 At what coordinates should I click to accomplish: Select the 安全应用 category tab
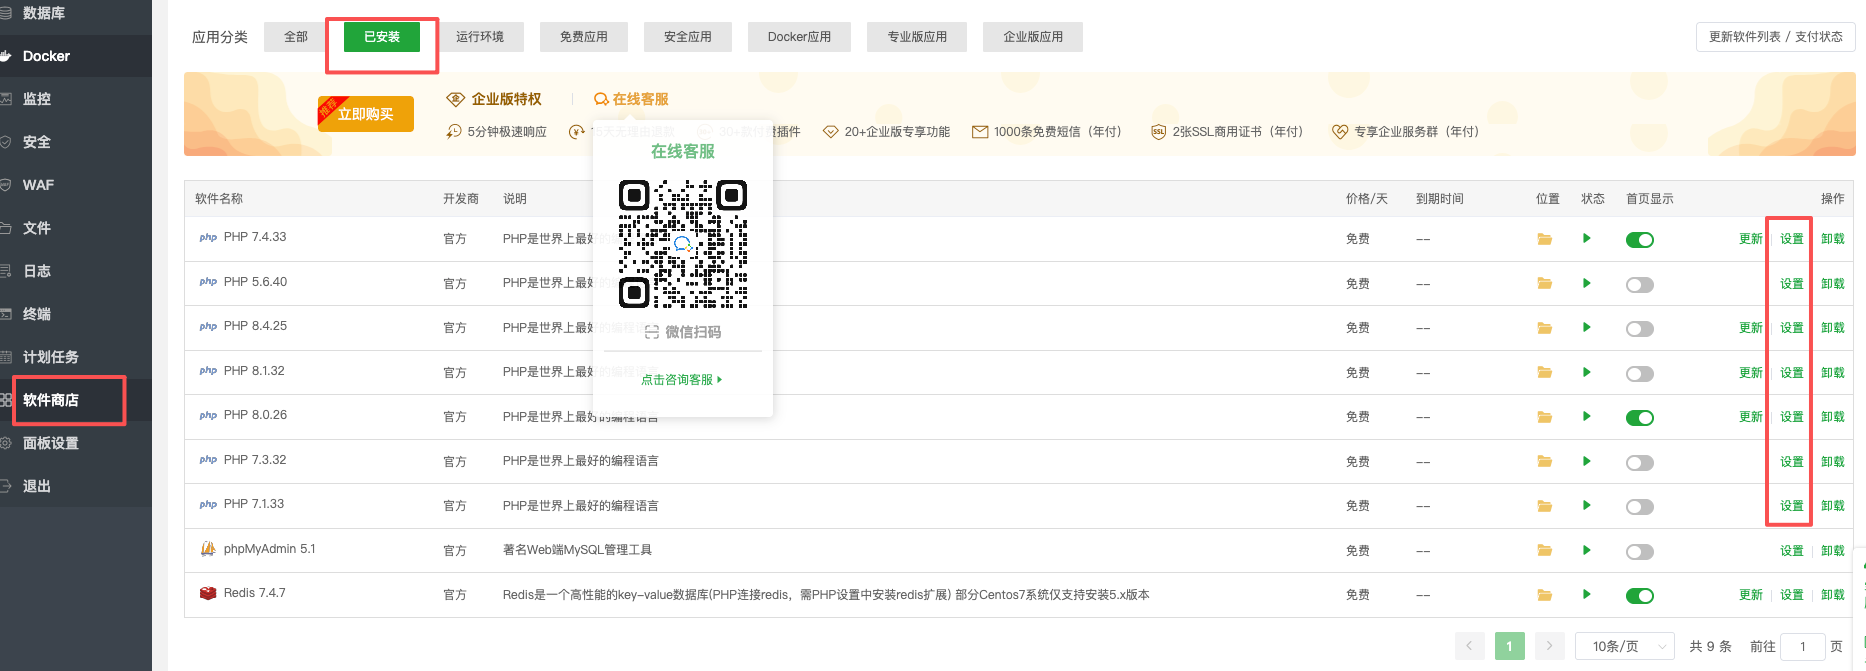(x=688, y=37)
